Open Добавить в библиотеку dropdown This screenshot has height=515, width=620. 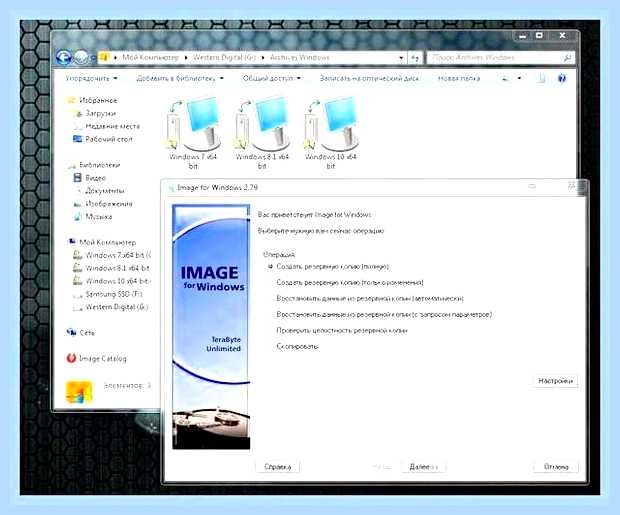(180, 78)
